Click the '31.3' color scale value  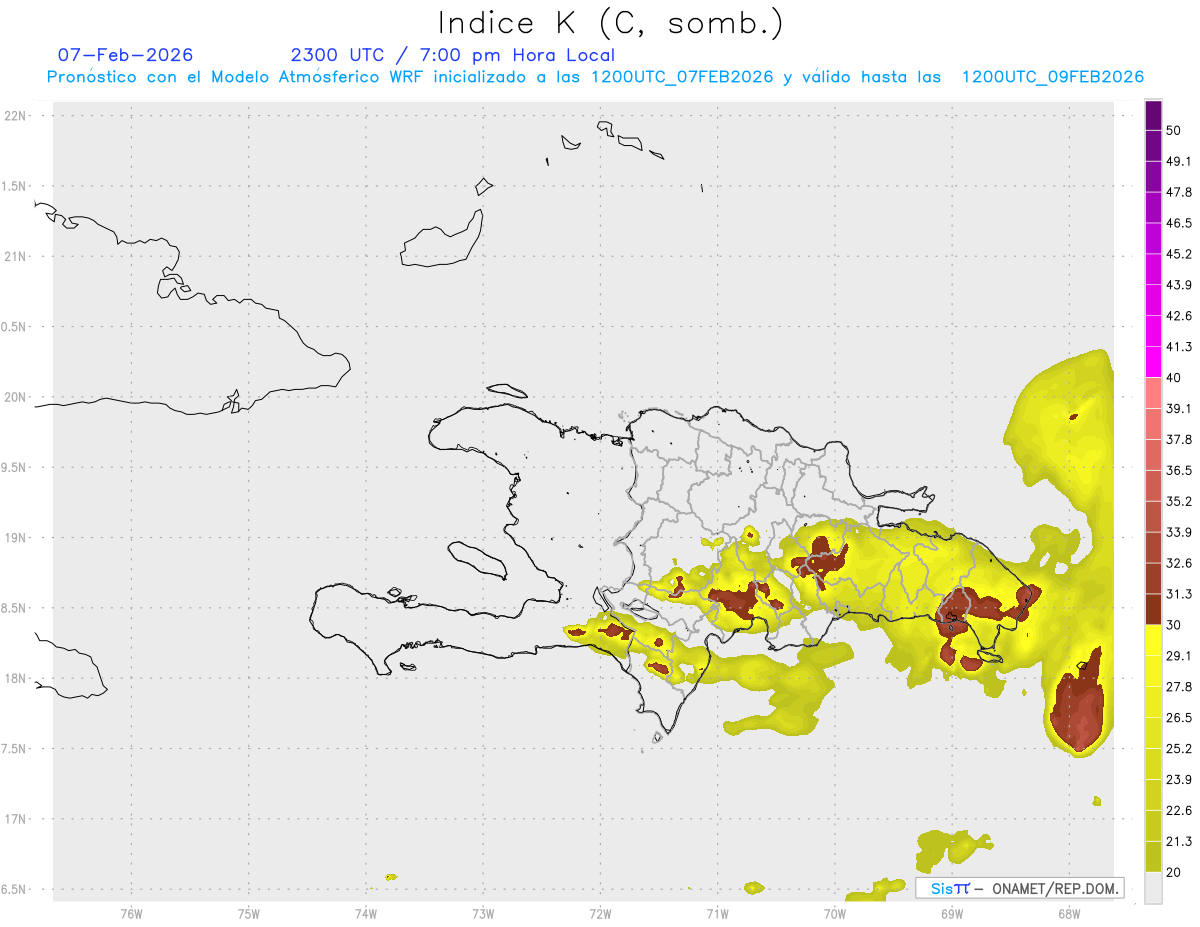1179,594
